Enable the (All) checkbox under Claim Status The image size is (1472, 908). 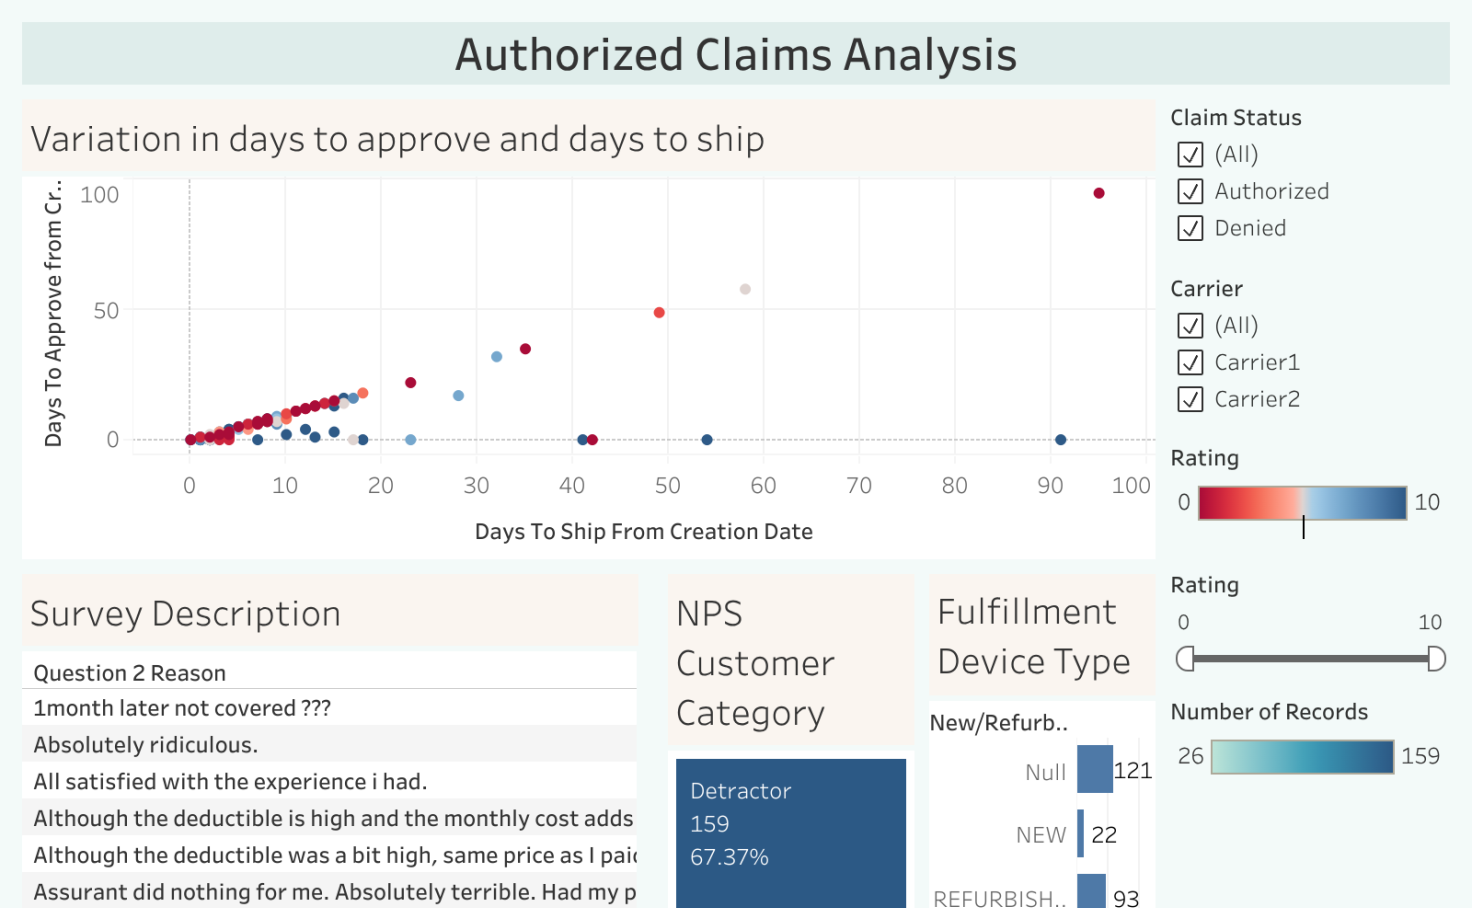tap(1190, 155)
